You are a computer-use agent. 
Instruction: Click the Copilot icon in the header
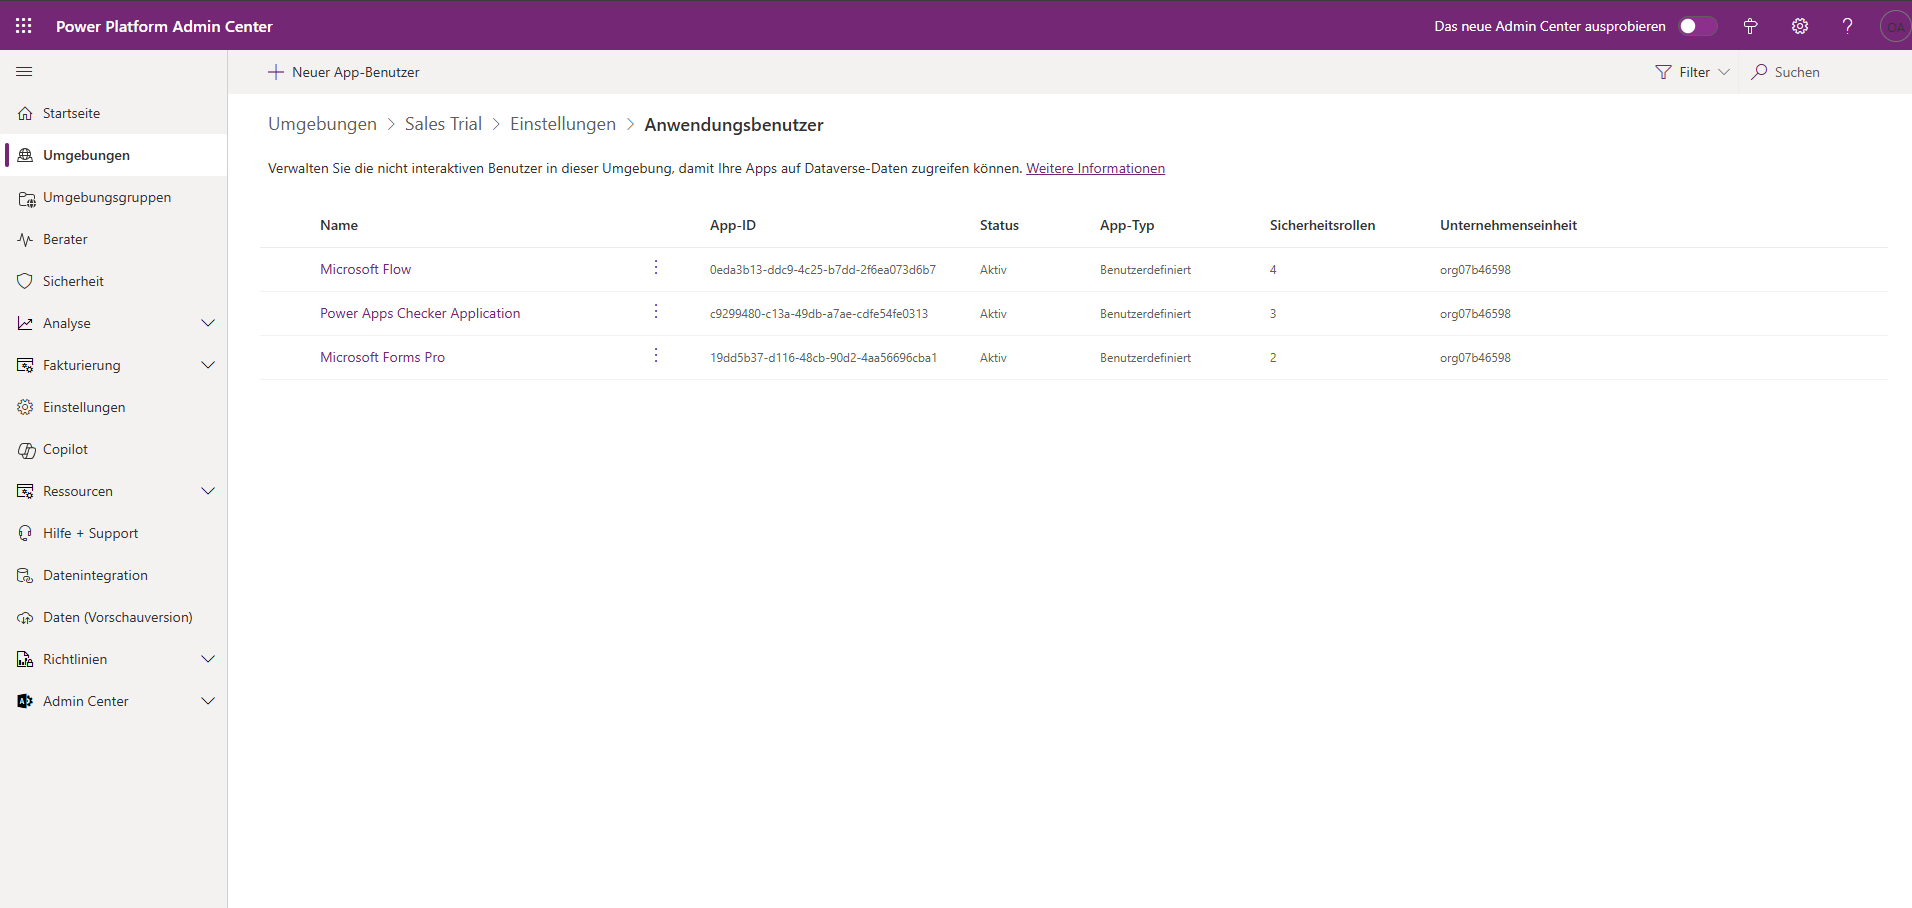point(1750,26)
